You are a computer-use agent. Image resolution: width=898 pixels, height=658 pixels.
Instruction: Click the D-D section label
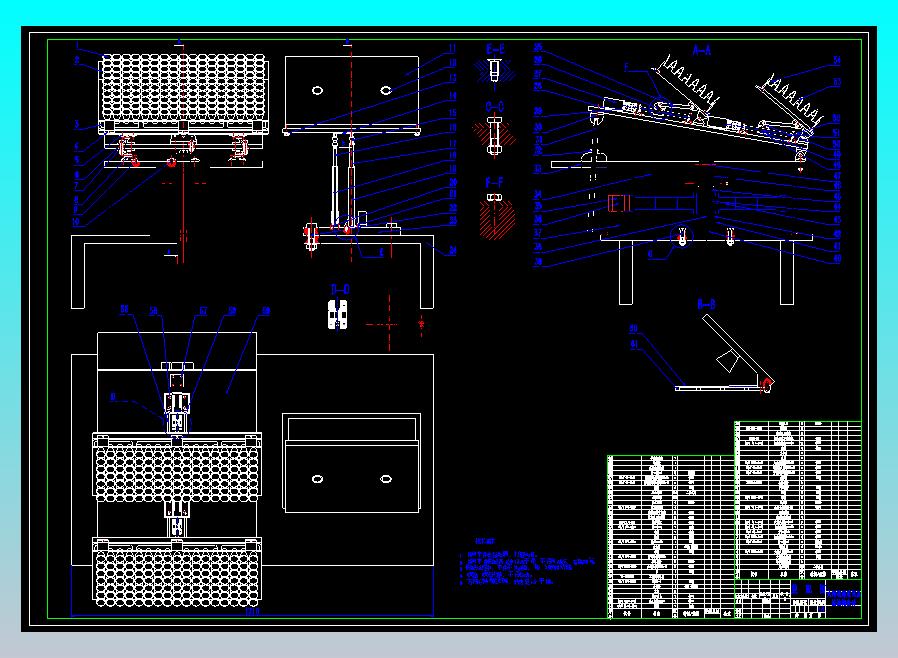pyautogui.click(x=340, y=289)
